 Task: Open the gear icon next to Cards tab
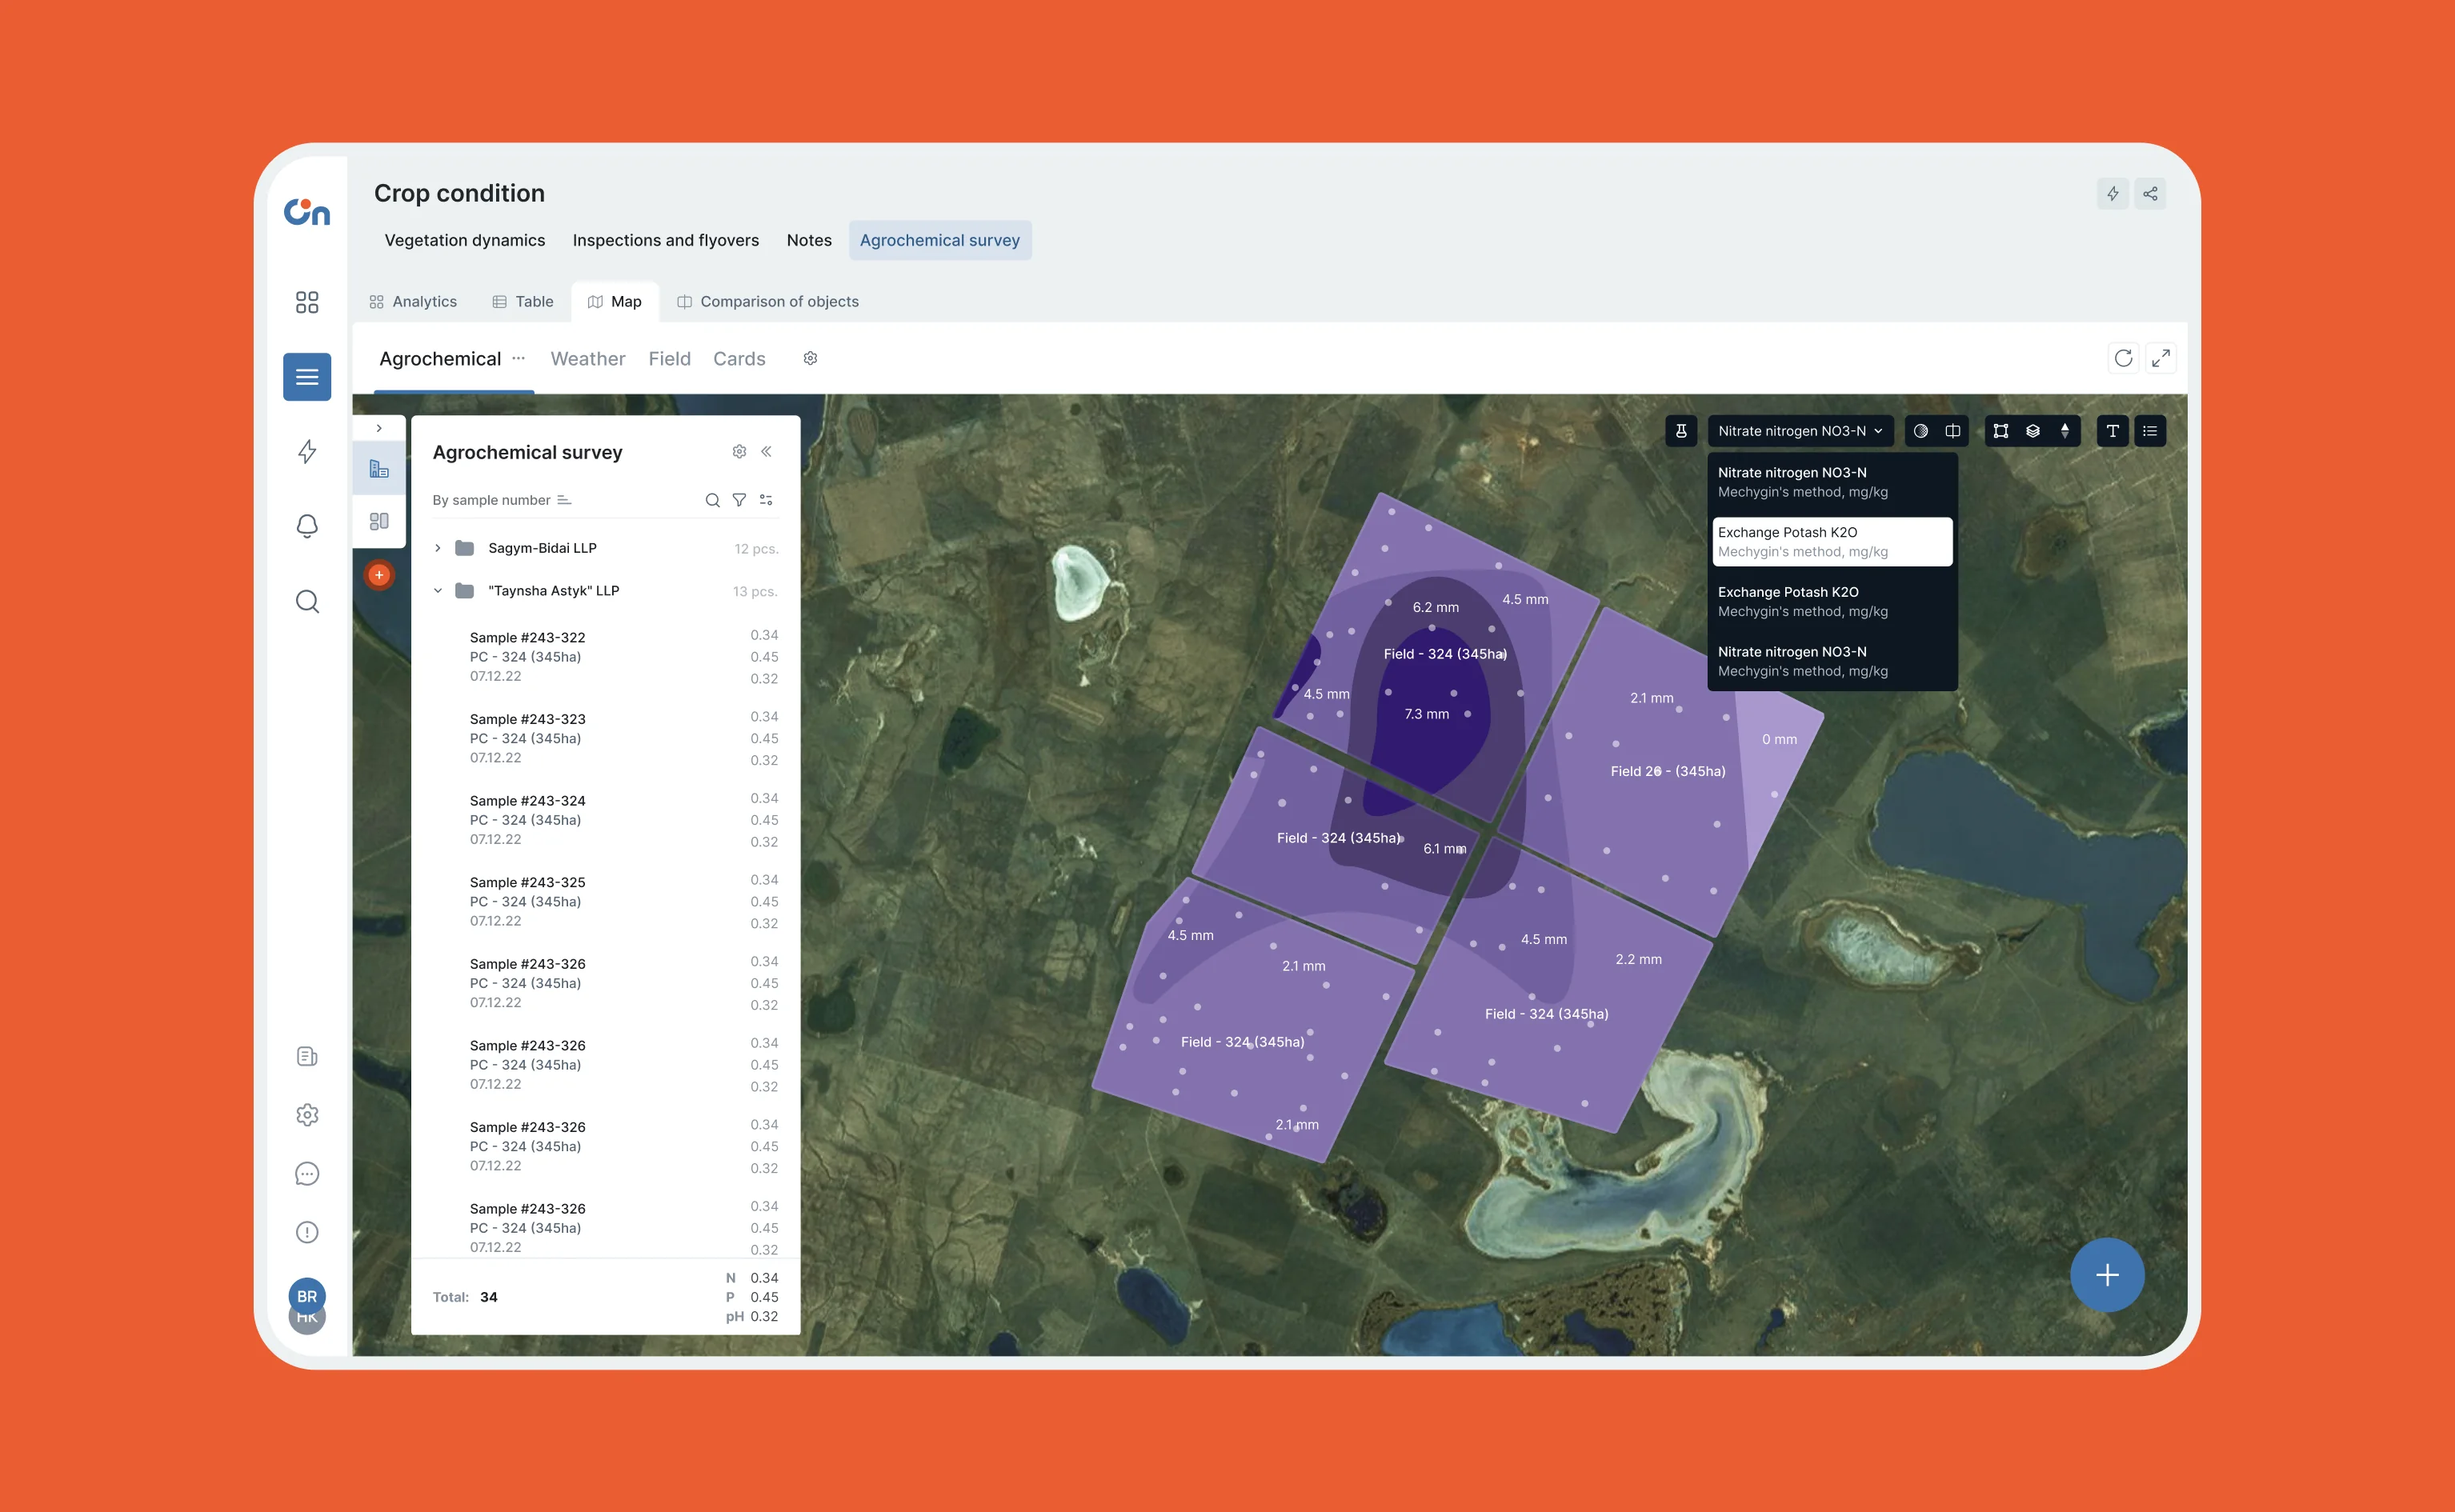tap(810, 358)
